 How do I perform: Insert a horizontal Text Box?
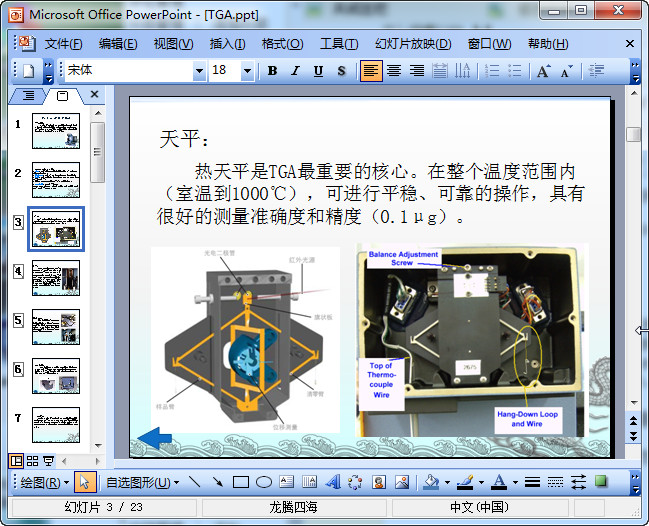(286, 482)
